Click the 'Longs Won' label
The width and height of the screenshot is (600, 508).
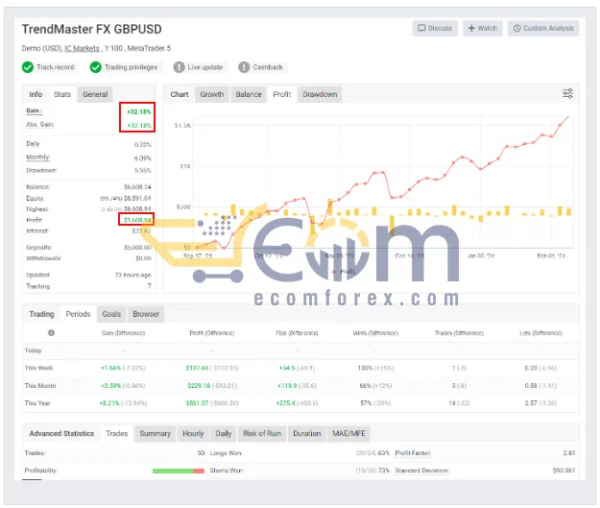(x=226, y=453)
